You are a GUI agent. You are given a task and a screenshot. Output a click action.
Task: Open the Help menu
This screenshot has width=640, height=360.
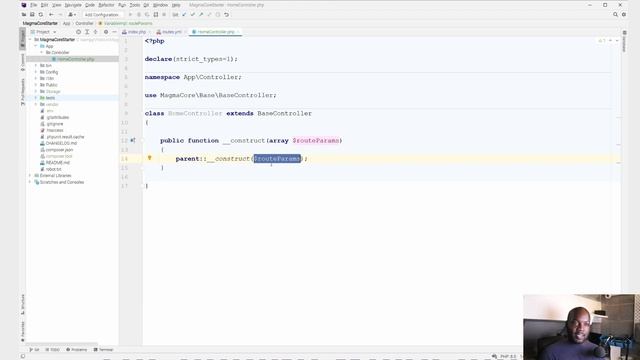pyautogui.click(x=176, y=5)
